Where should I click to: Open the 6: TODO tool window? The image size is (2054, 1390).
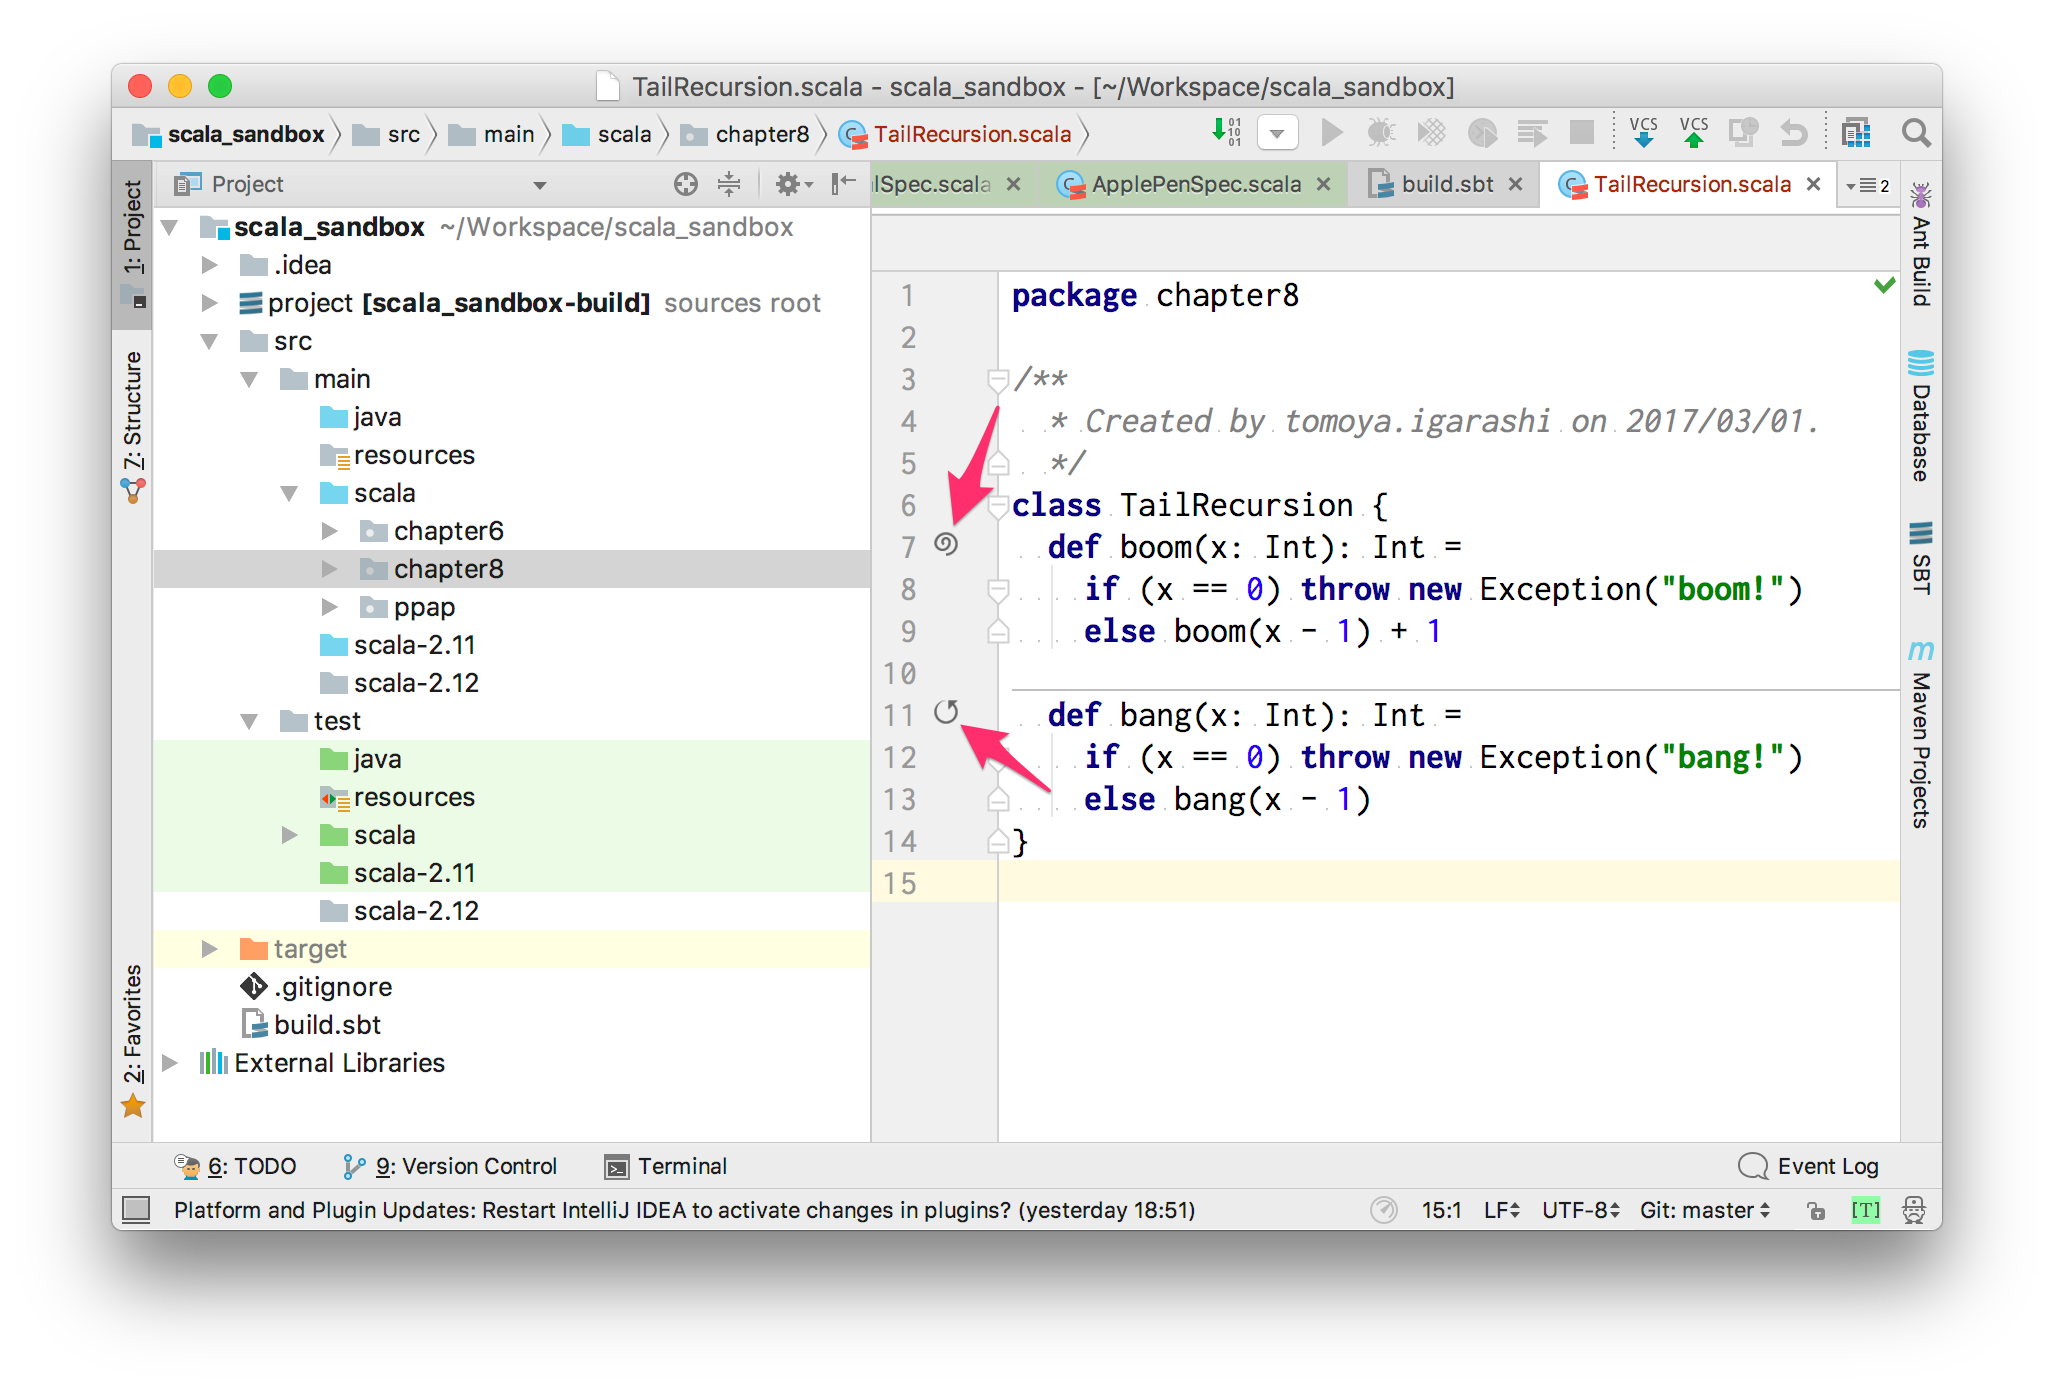[x=236, y=1166]
